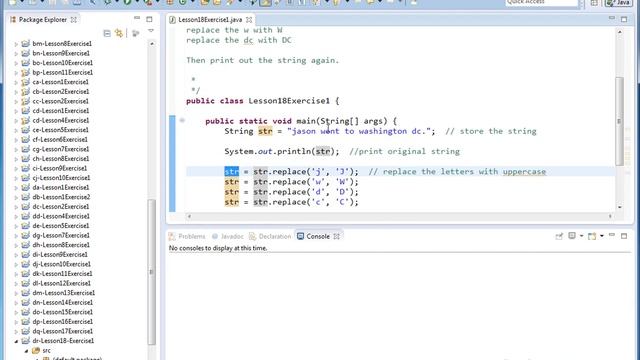This screenshot has width=640, height=360.
Task: Click the editor scroll-down arrow
Action: click(x=619, y=207)
